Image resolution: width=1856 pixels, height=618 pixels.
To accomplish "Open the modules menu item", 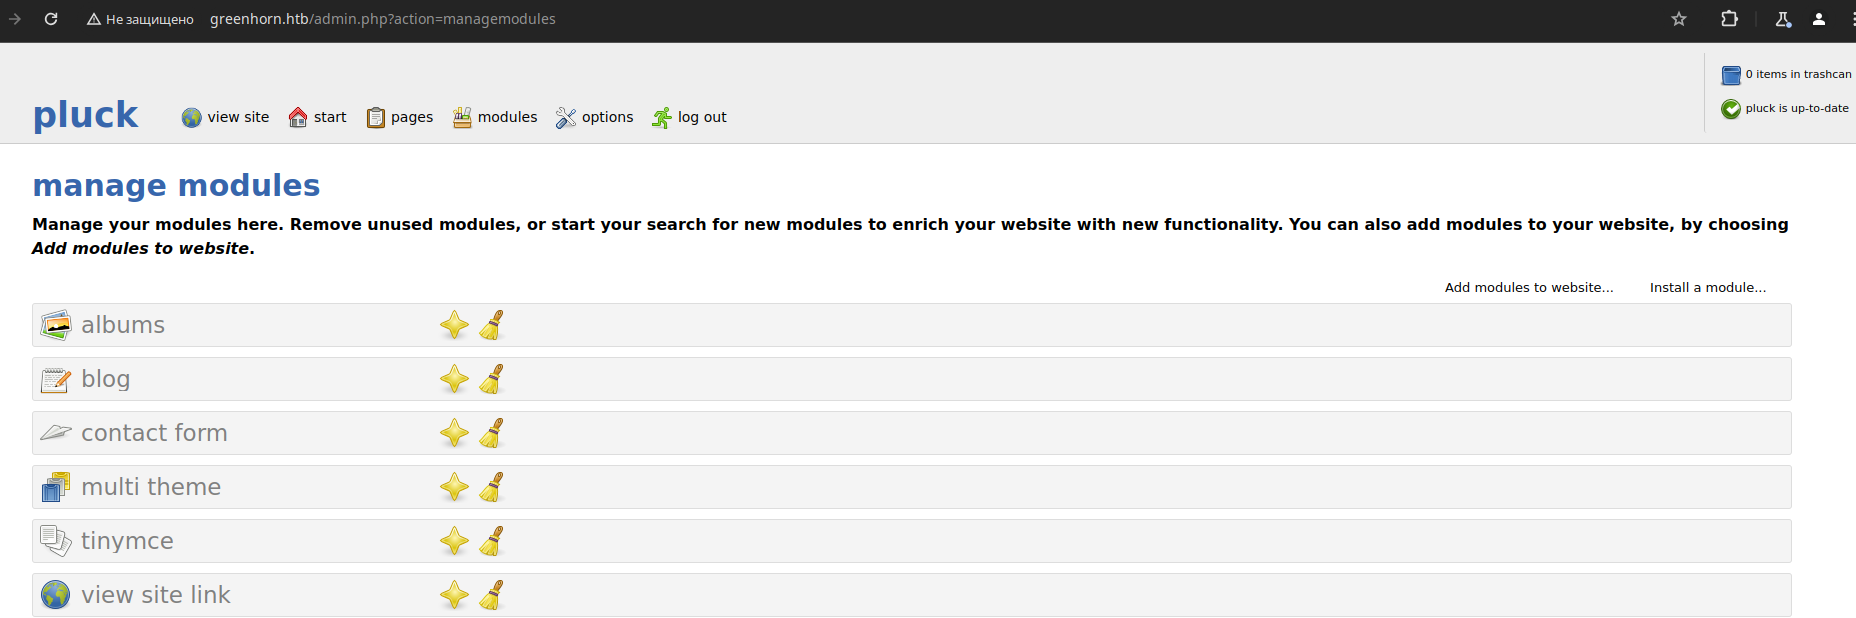I will coord(507,117).
